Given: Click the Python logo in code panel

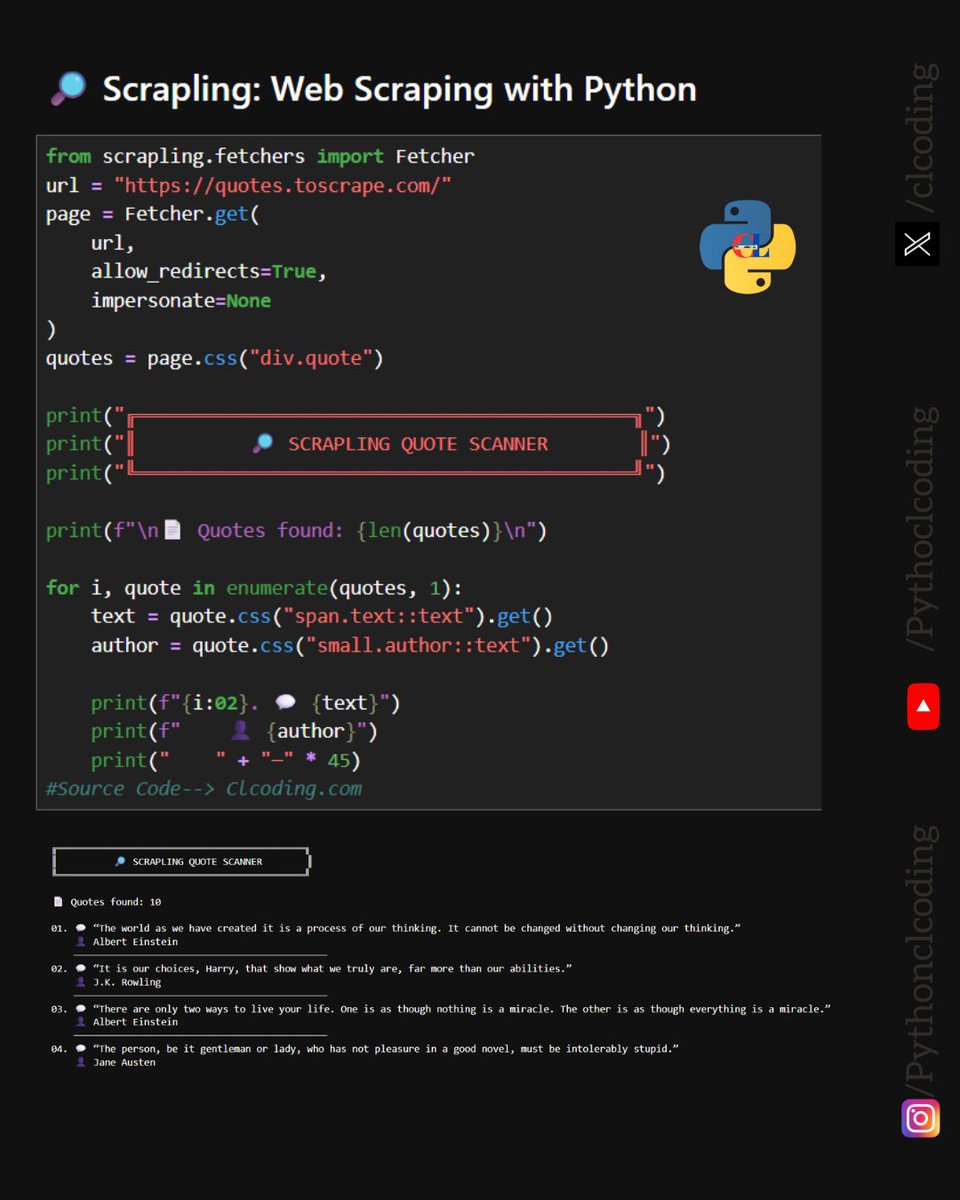Looking at the screenshot, I should click(x=748, y=247).
